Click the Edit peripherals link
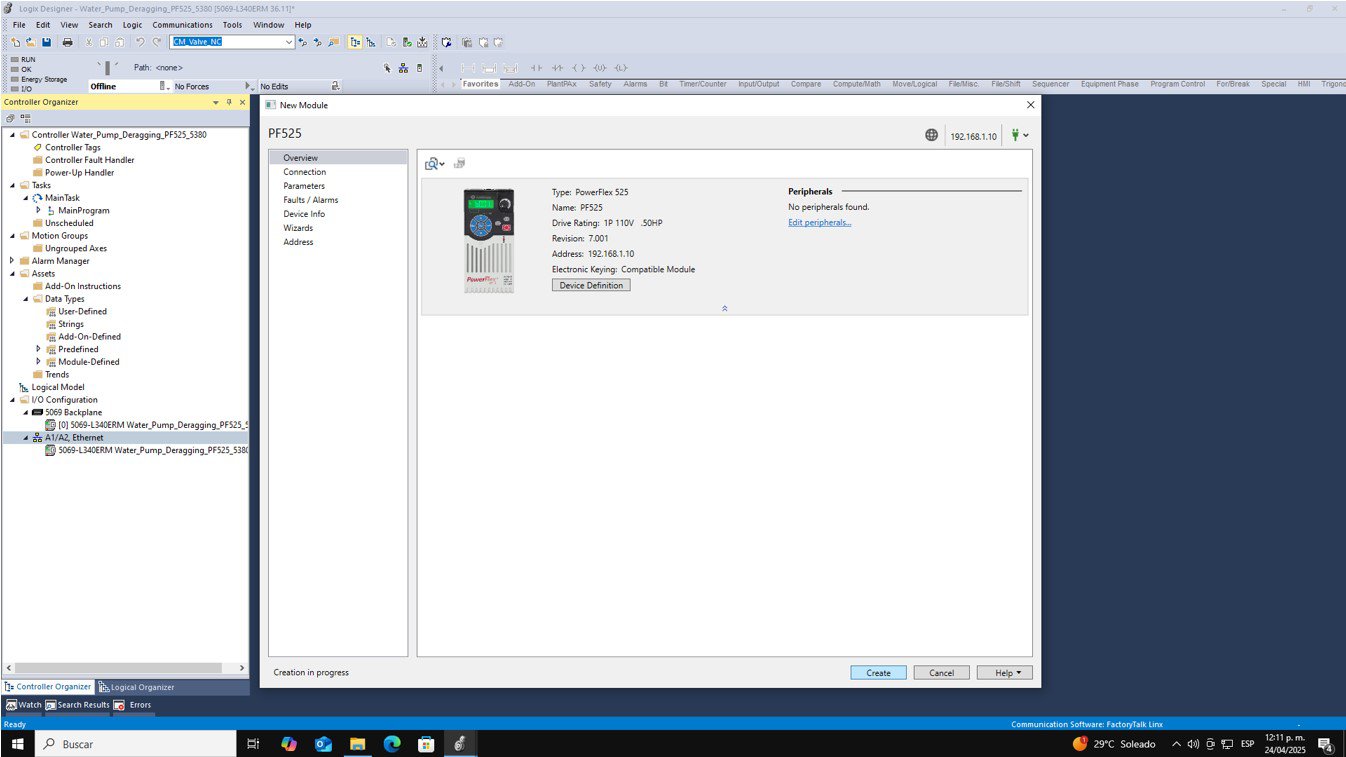Screen dimensions: 1346x757 (820, 222)
